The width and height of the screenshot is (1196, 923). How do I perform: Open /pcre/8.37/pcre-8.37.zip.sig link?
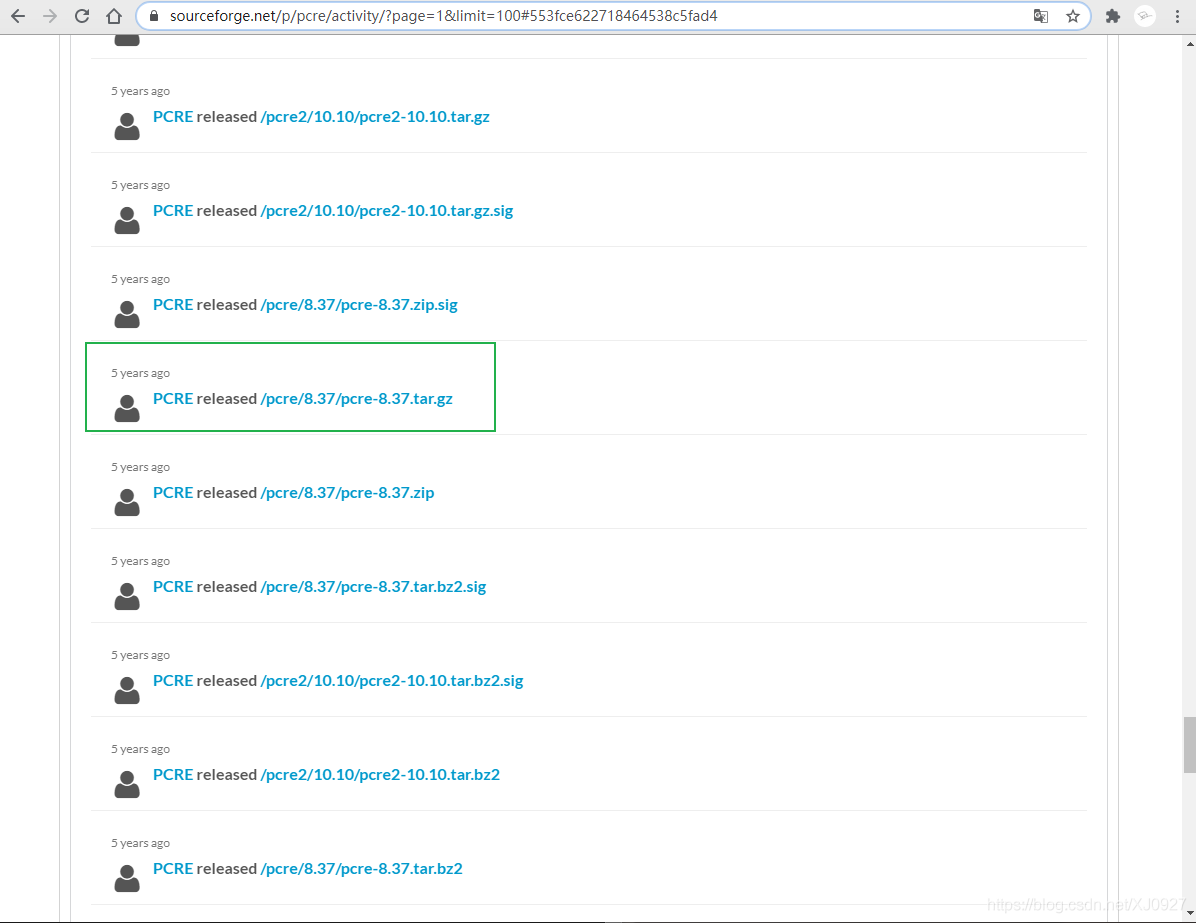pyautogui.click(x=359, y=304)
